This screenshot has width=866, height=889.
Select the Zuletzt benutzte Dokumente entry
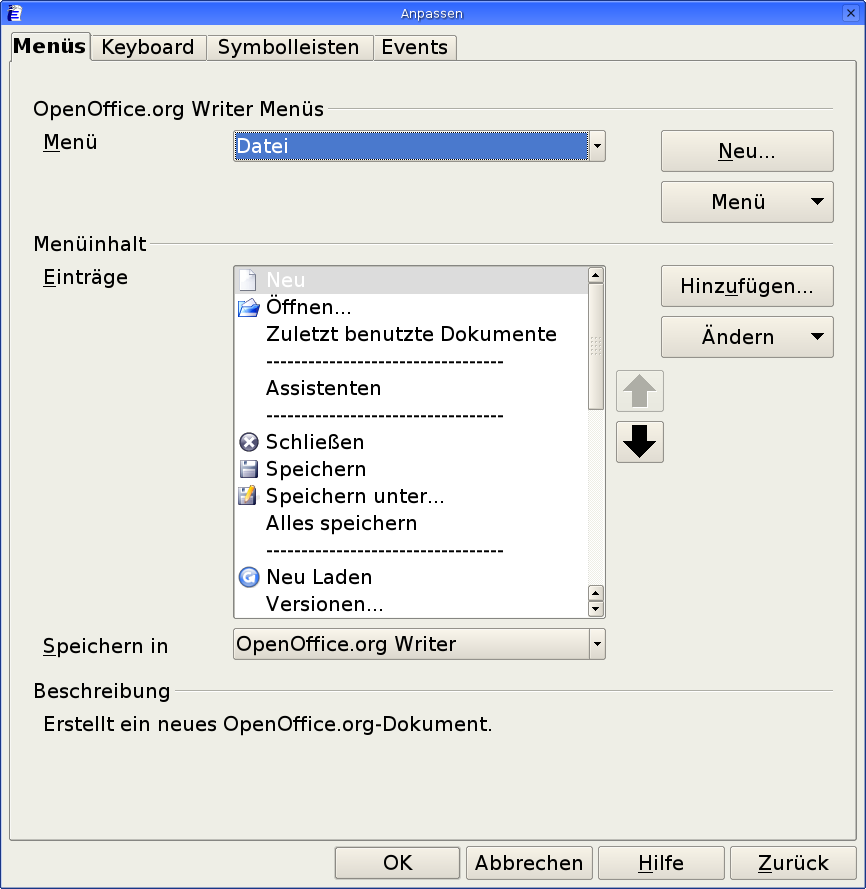(x=411, y=334)
